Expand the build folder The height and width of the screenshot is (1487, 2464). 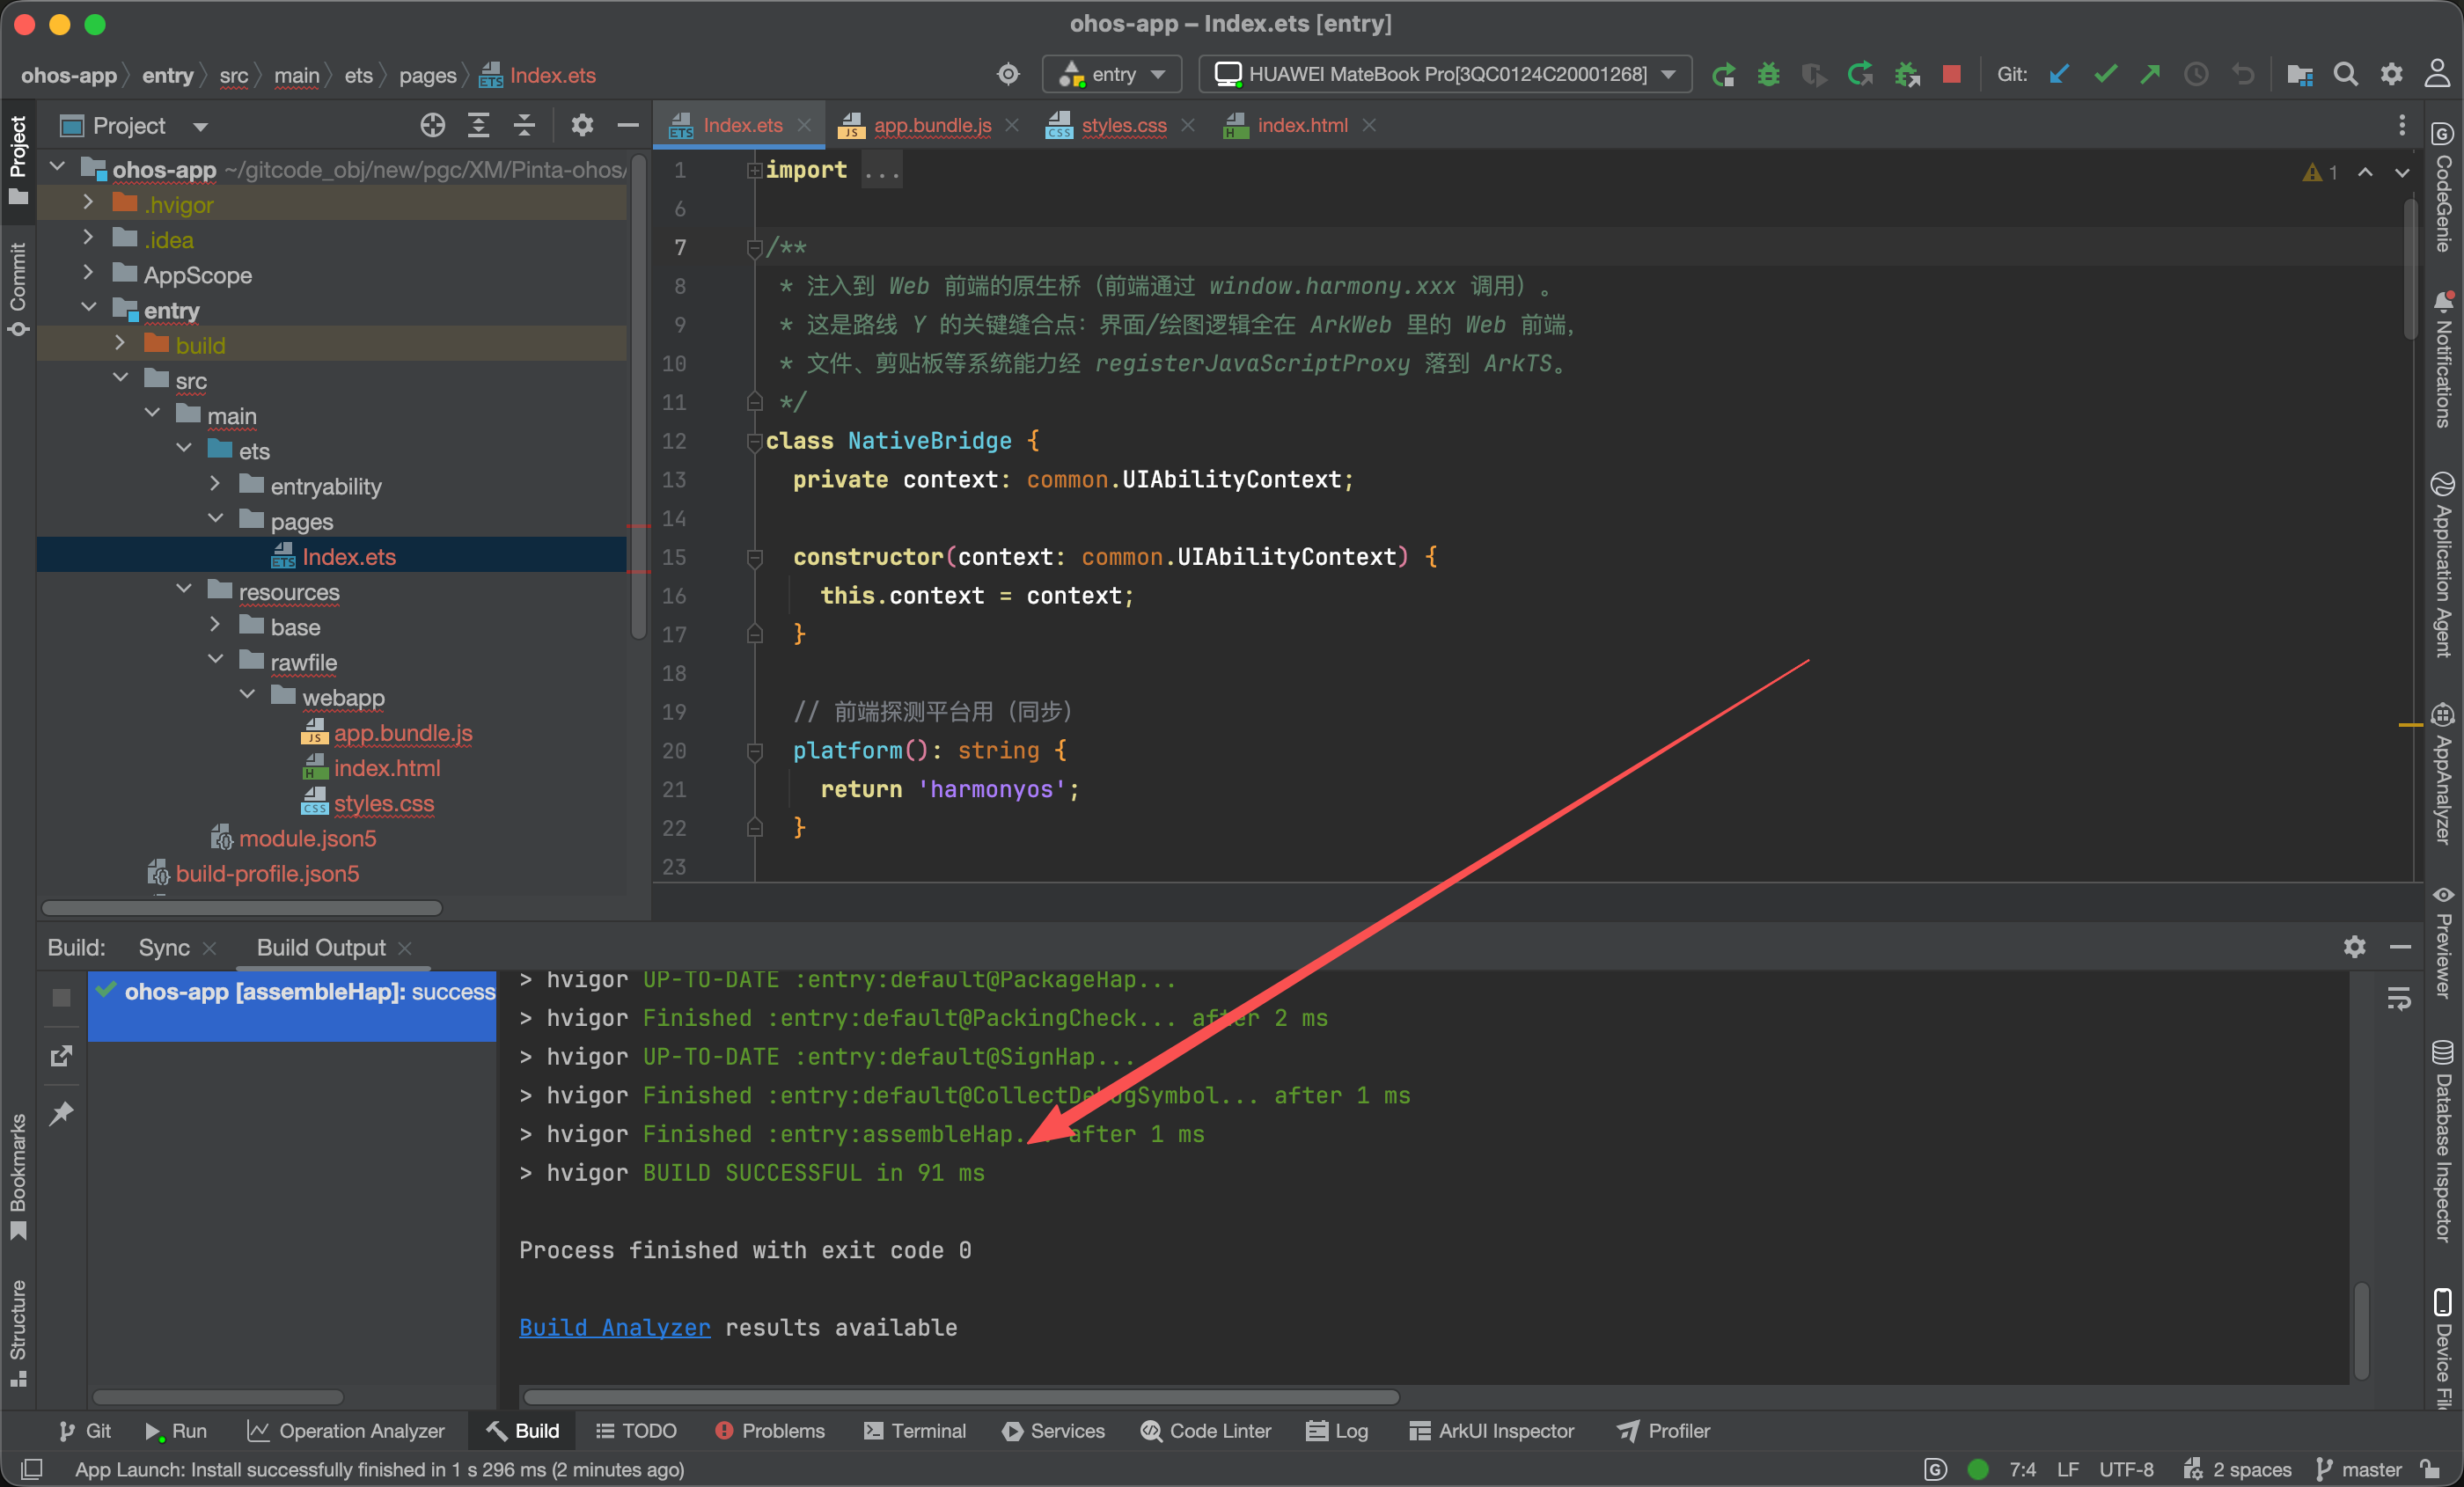pyautogui.click(x=121, y=343)
